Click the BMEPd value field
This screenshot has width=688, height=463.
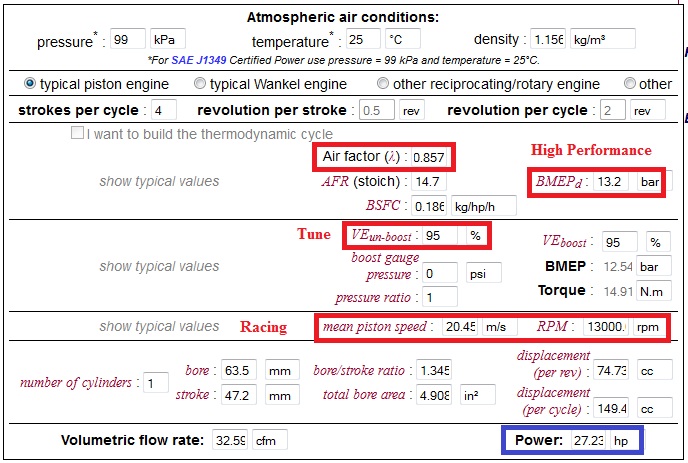click(x=612, y=182)
